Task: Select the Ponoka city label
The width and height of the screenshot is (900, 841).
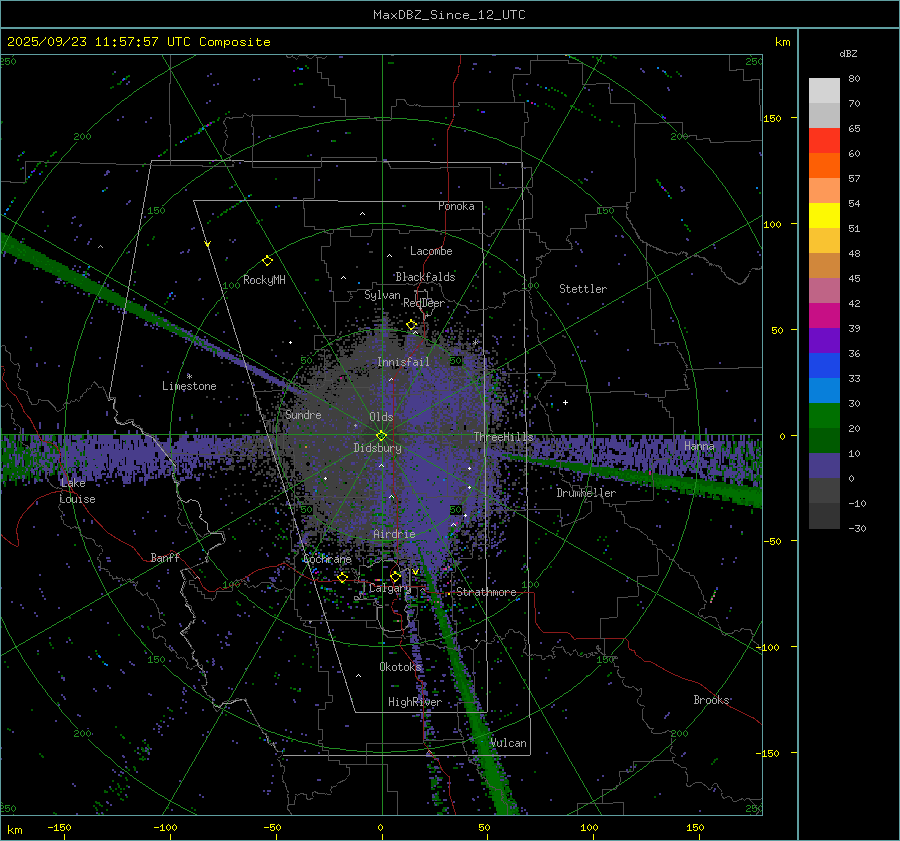Action: coord(456,206)
